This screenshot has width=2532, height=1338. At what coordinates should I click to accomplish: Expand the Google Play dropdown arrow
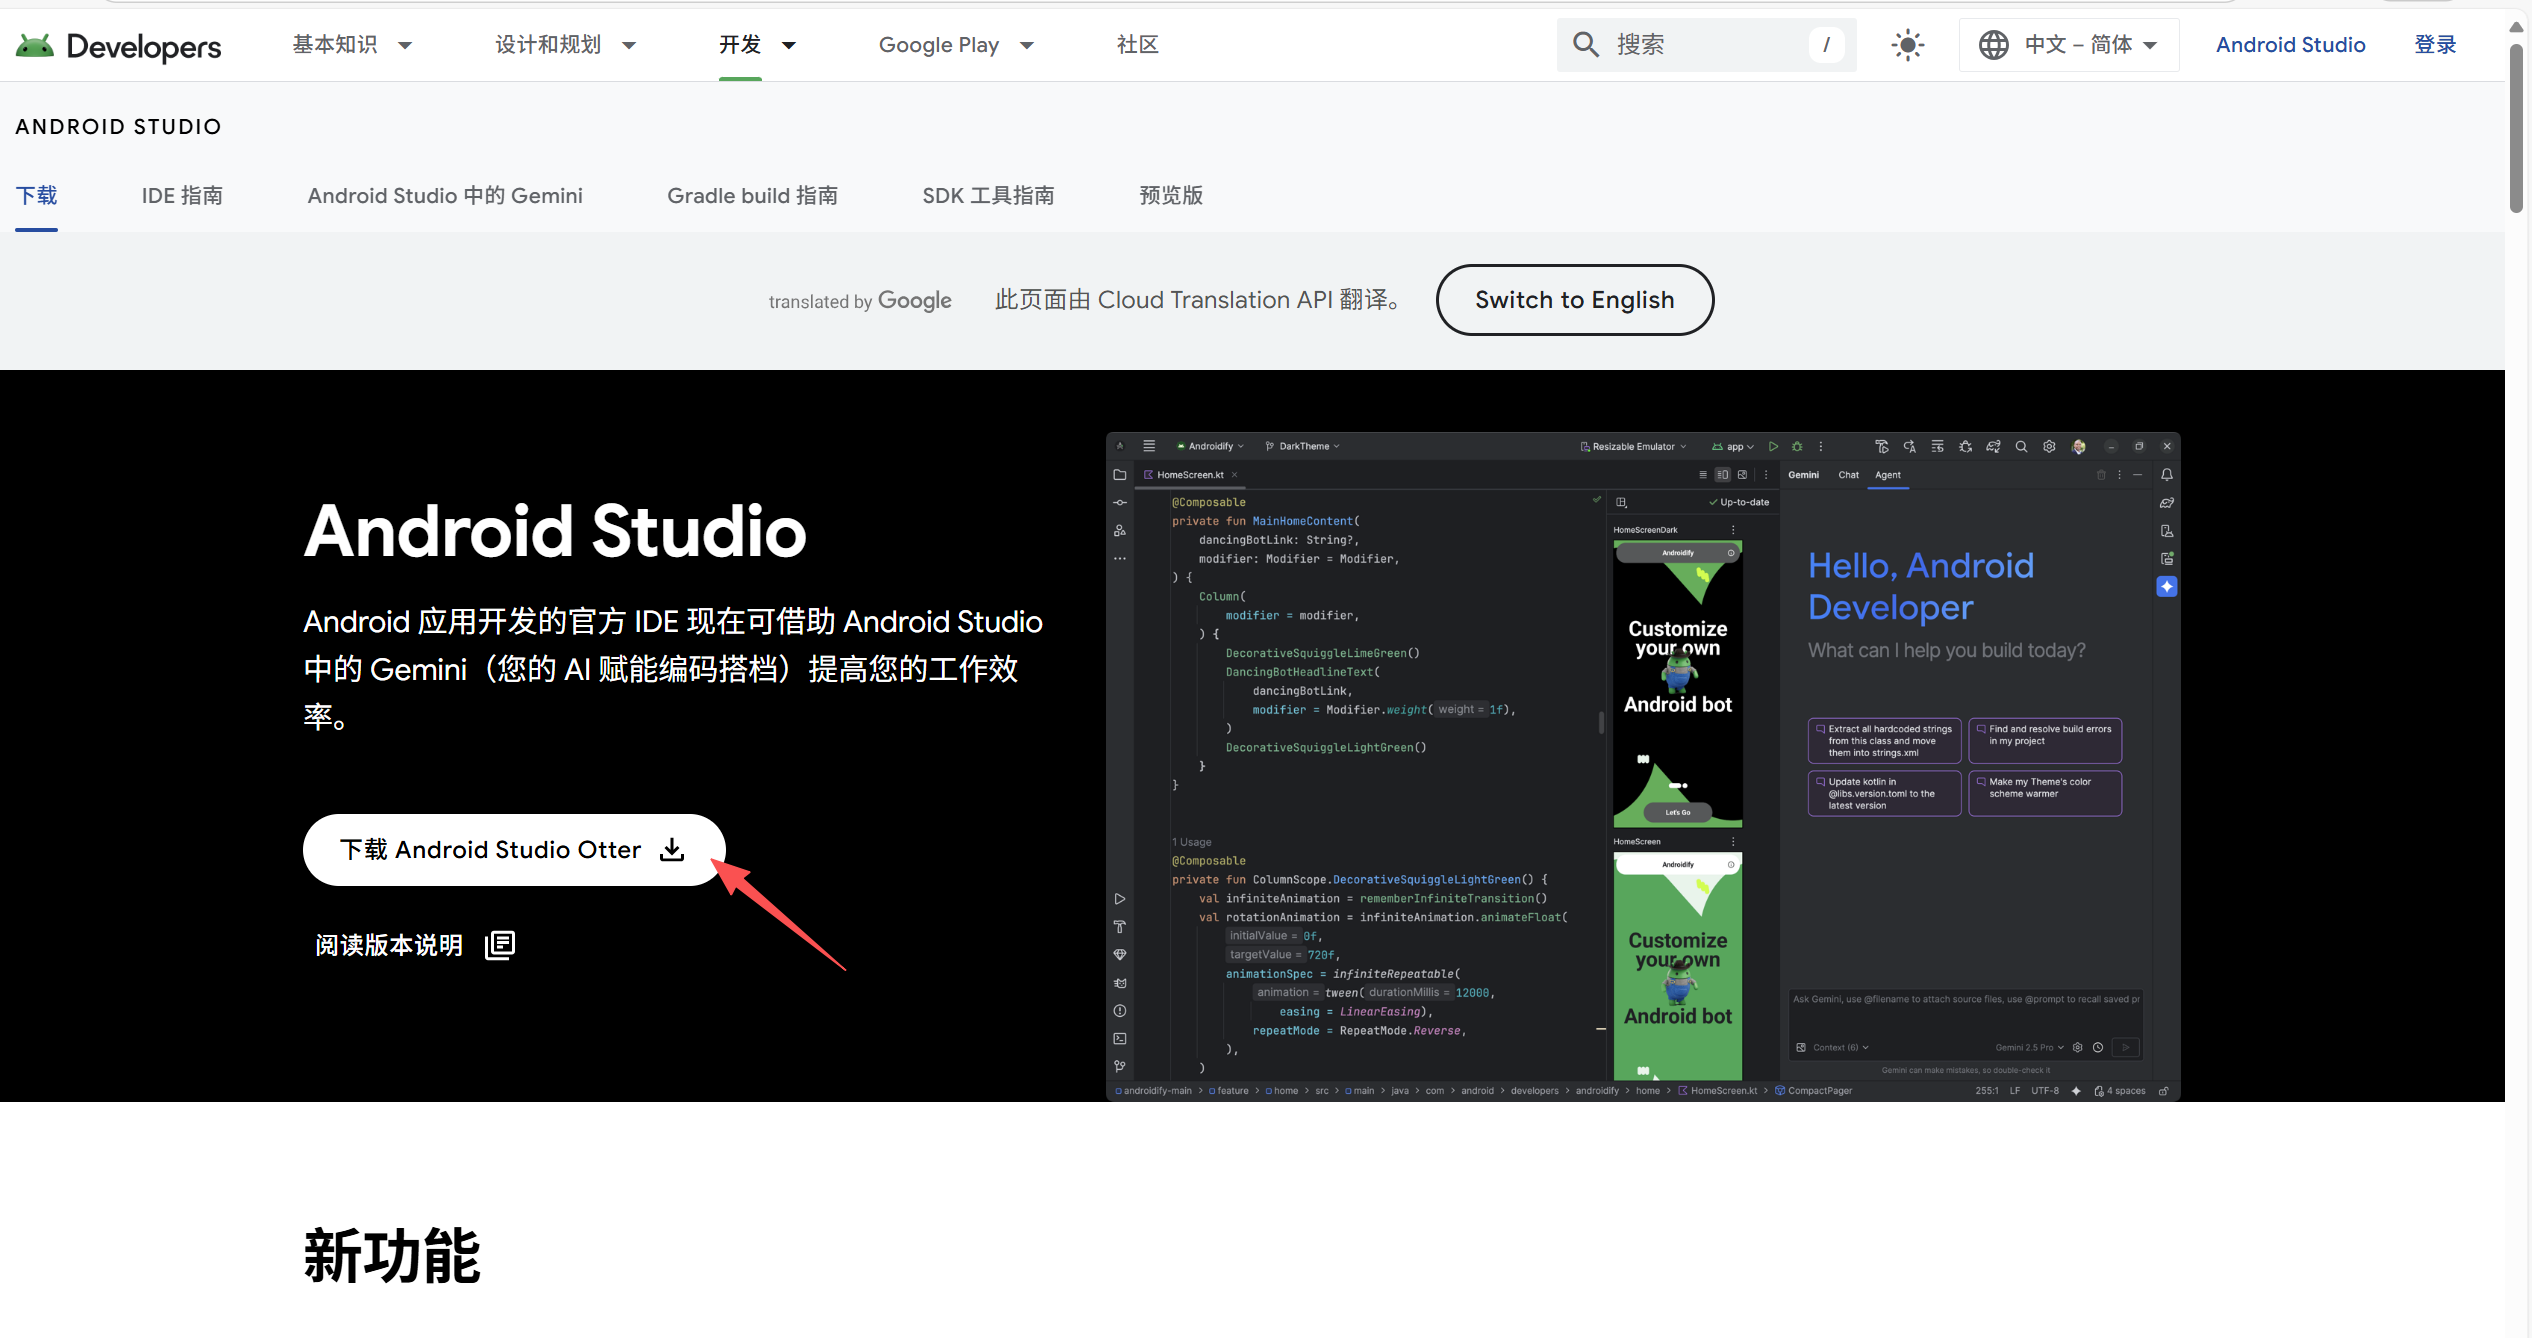(1027, 45)
